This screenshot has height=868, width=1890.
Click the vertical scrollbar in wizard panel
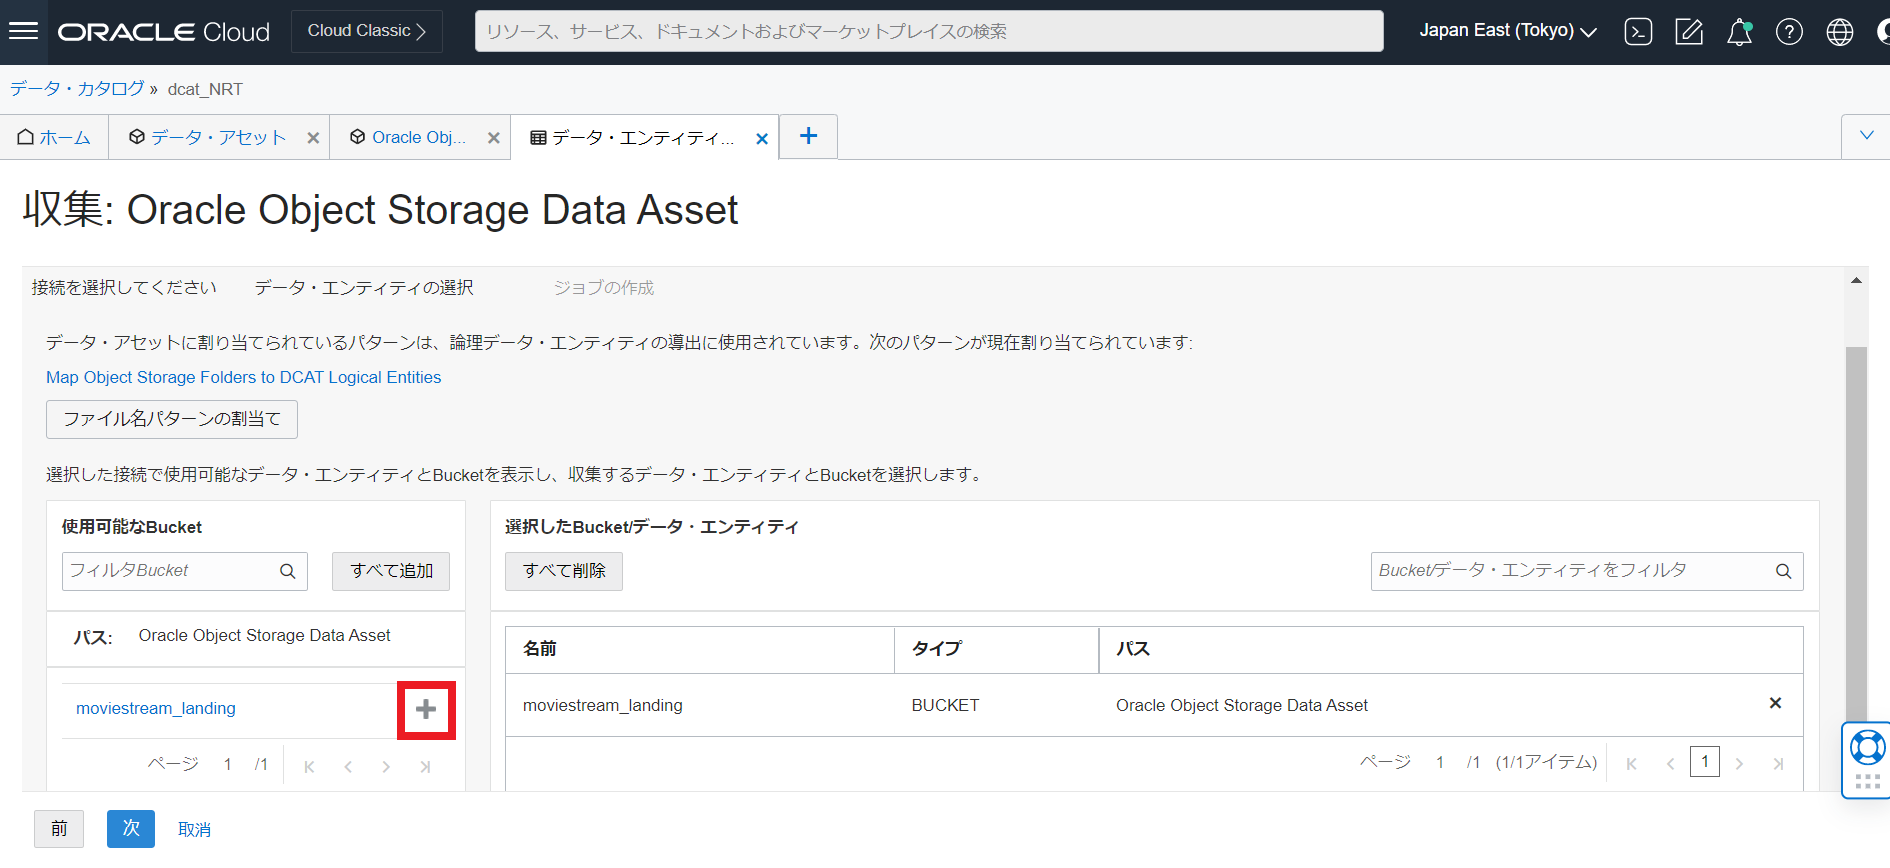pyautogui.click(x=1856, y=530)
